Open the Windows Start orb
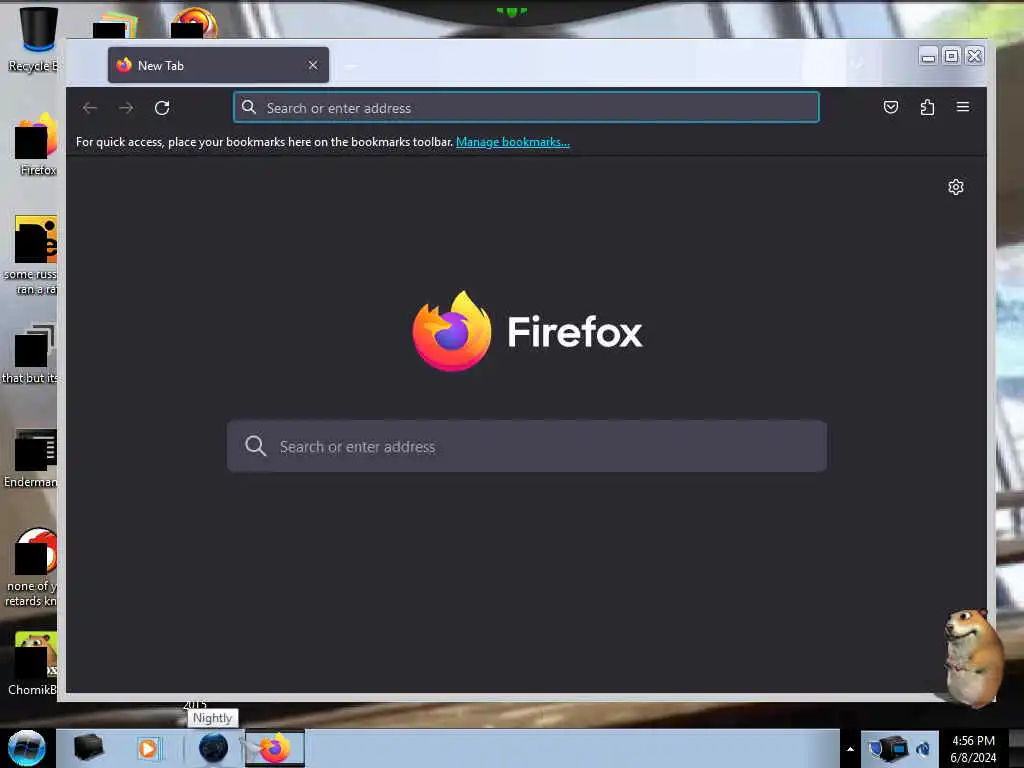 27,748
